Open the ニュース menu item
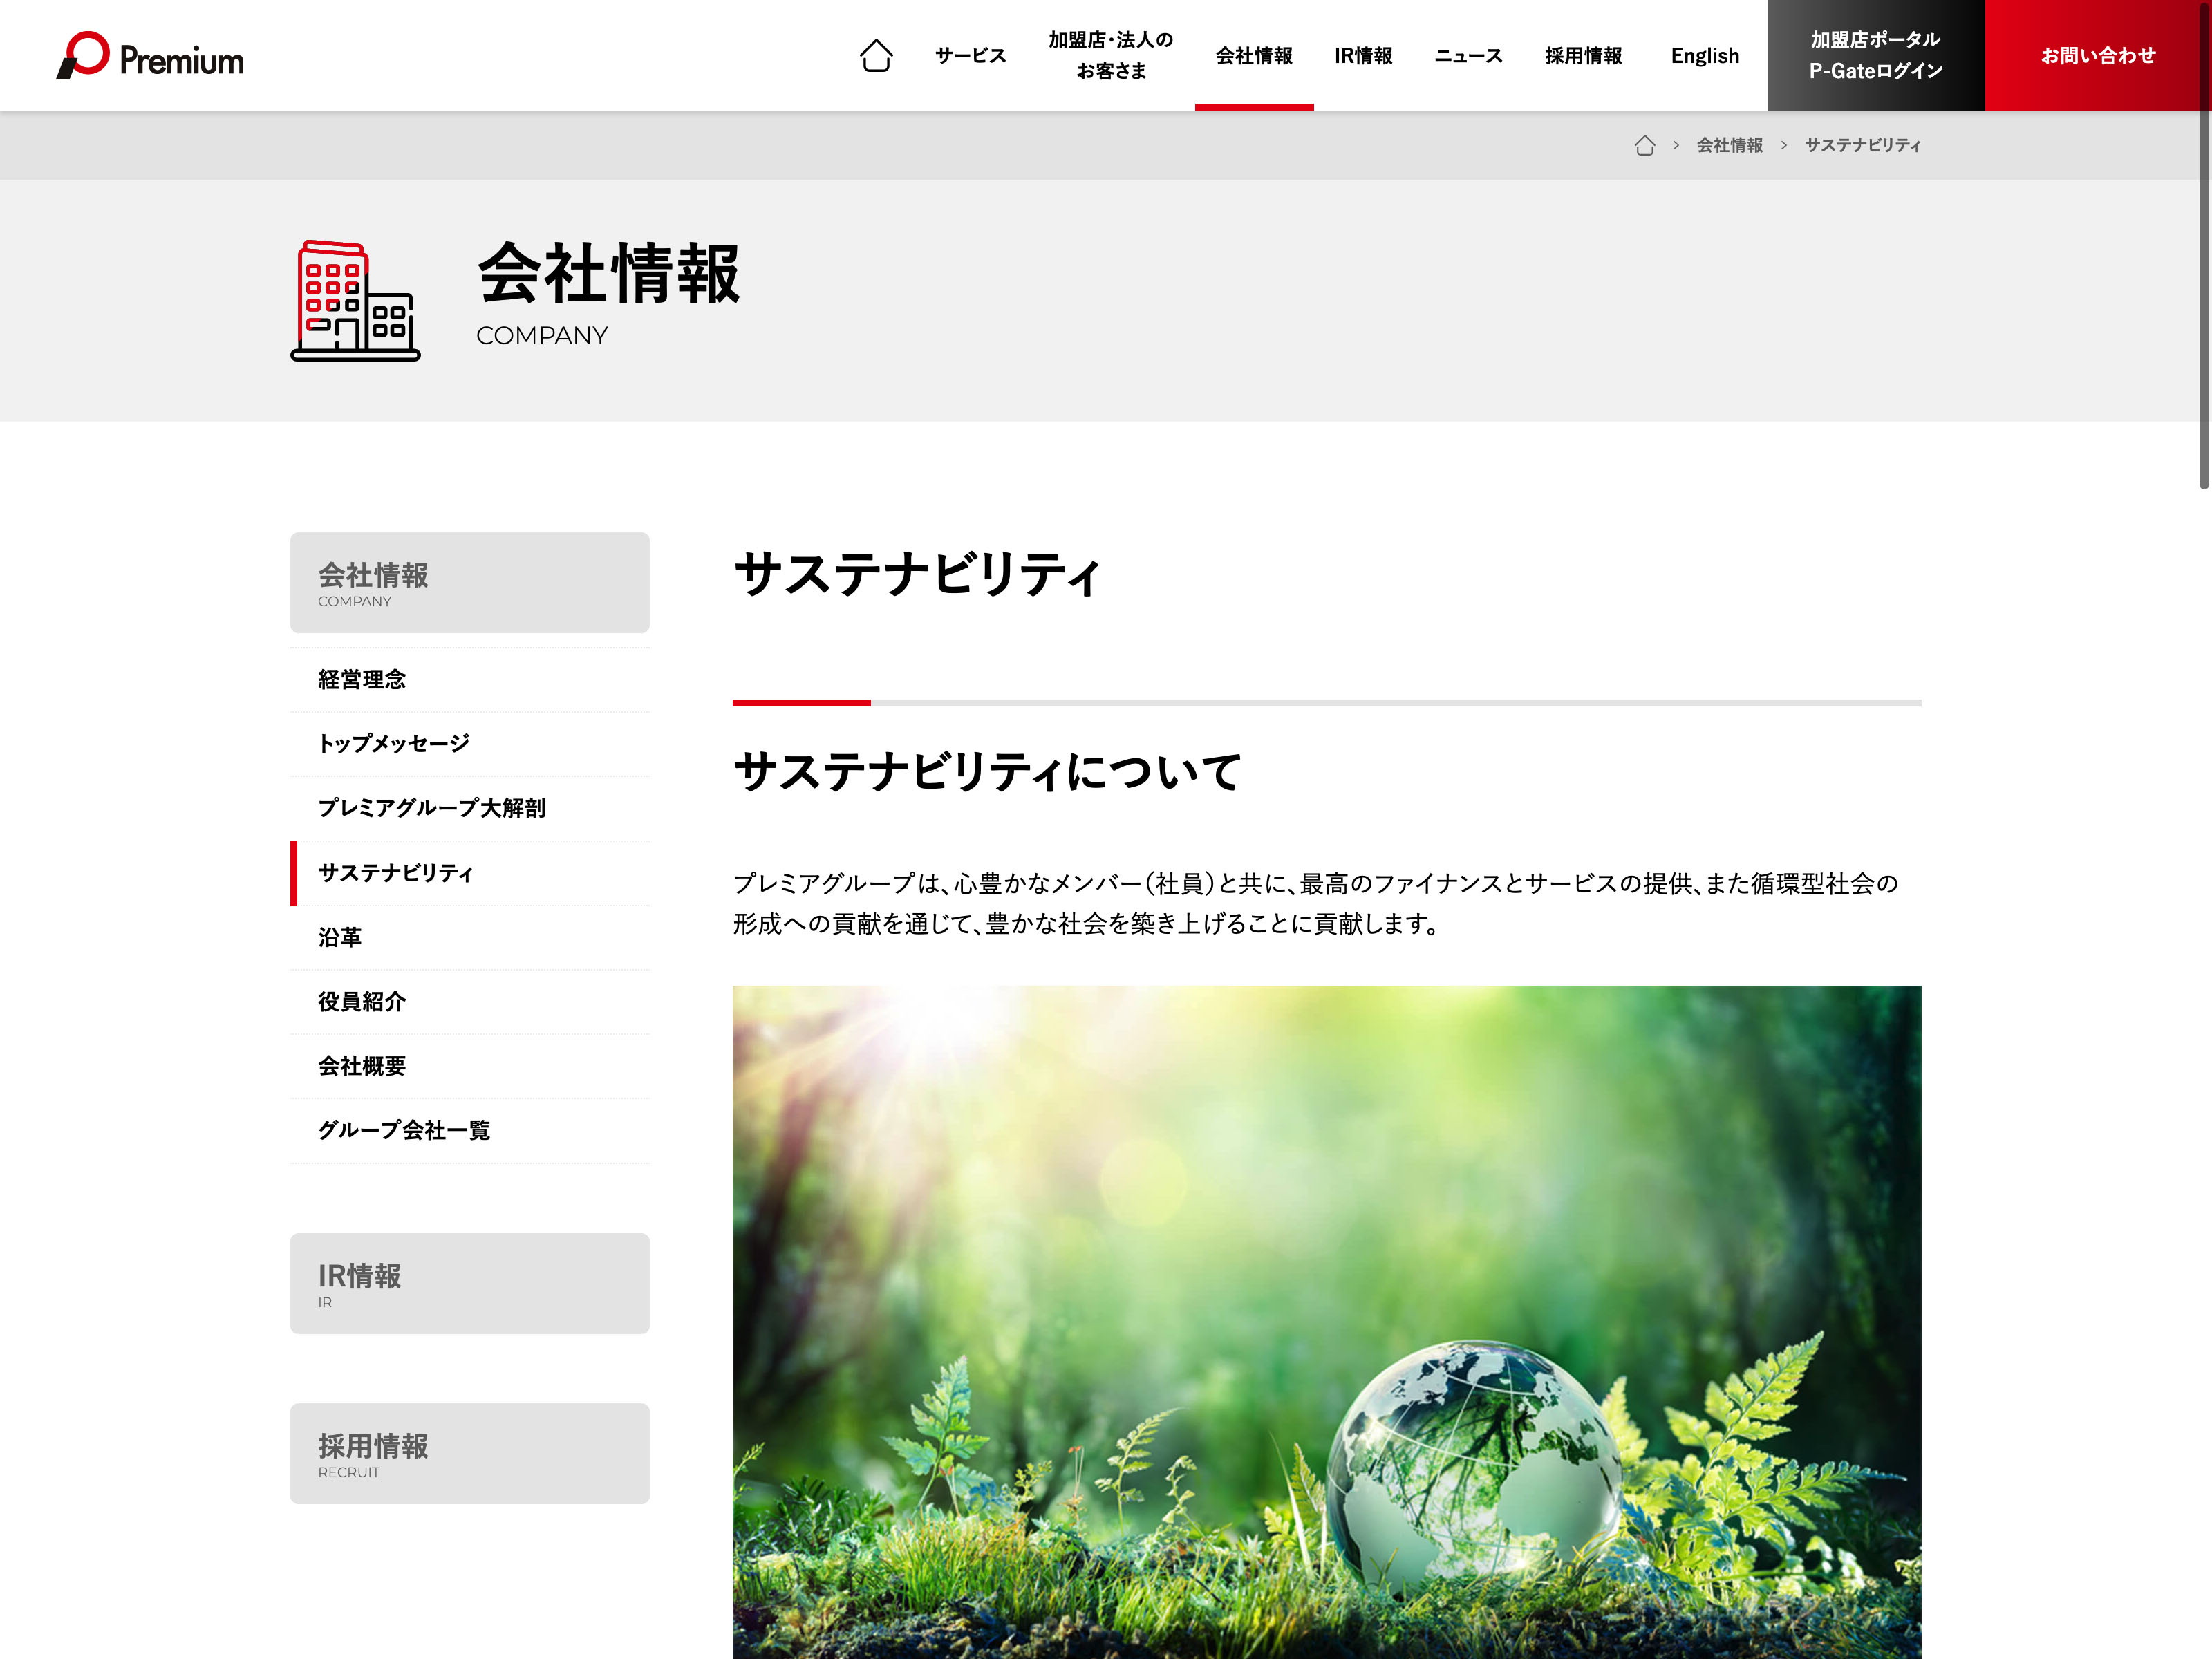 coord(1468,56)
